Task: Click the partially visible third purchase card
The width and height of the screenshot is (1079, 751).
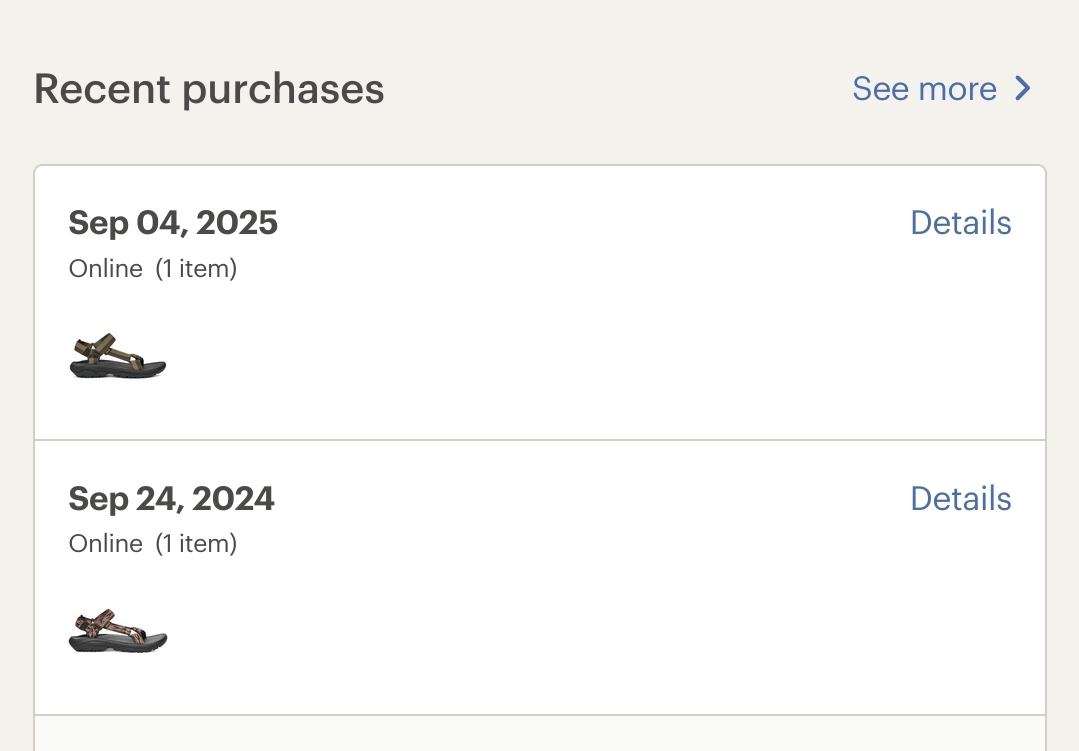Action: (540, 735)
